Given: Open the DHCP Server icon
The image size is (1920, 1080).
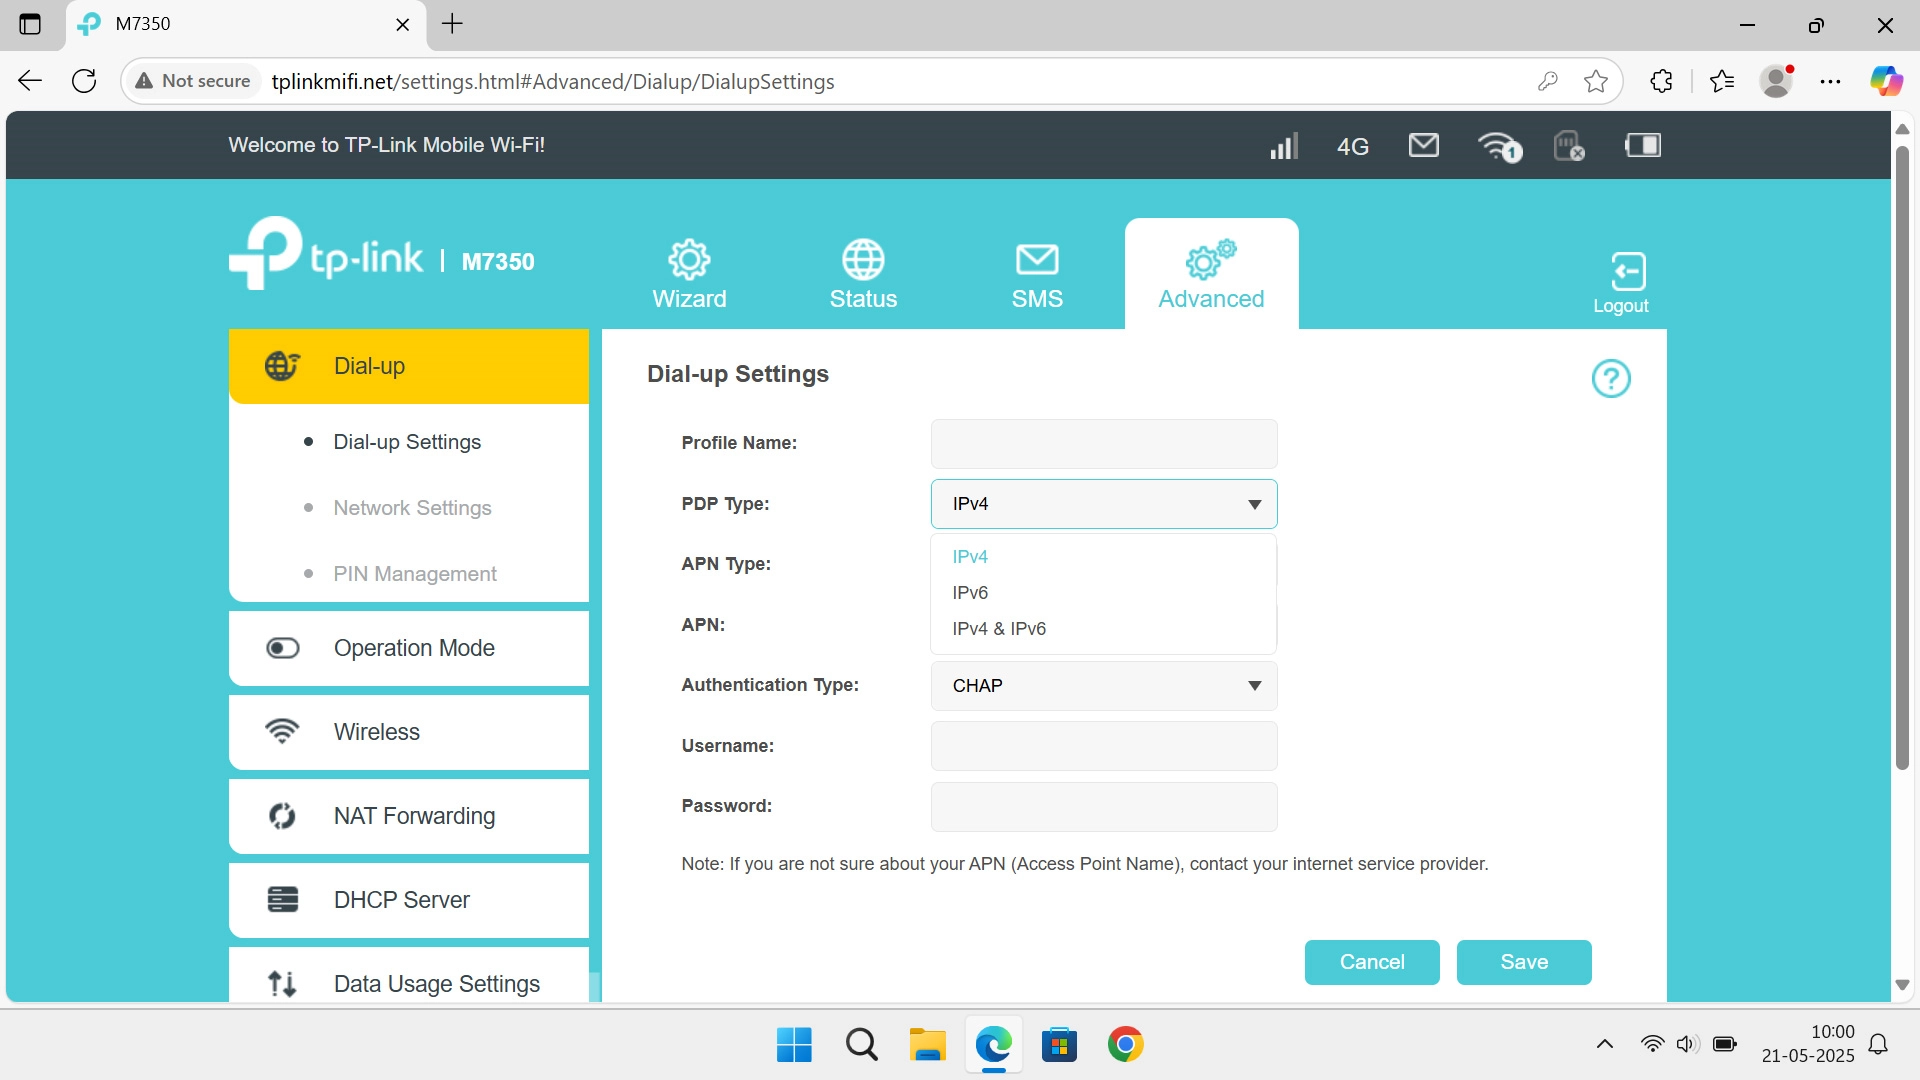Looking at the screenshot, I should coord(283,899).
